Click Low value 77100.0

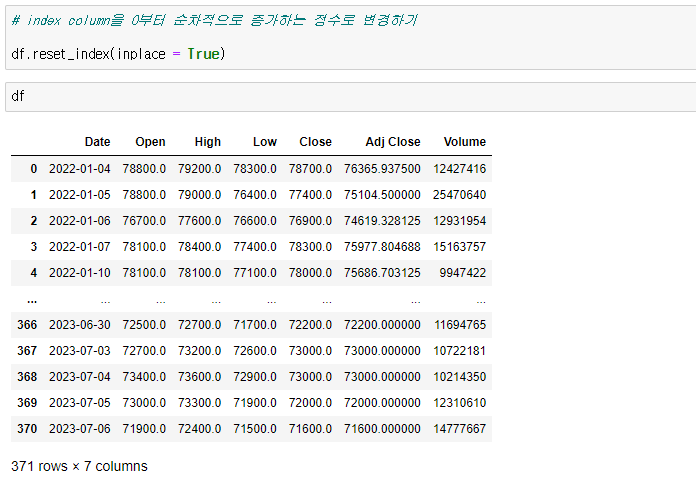tap(255, 273)
